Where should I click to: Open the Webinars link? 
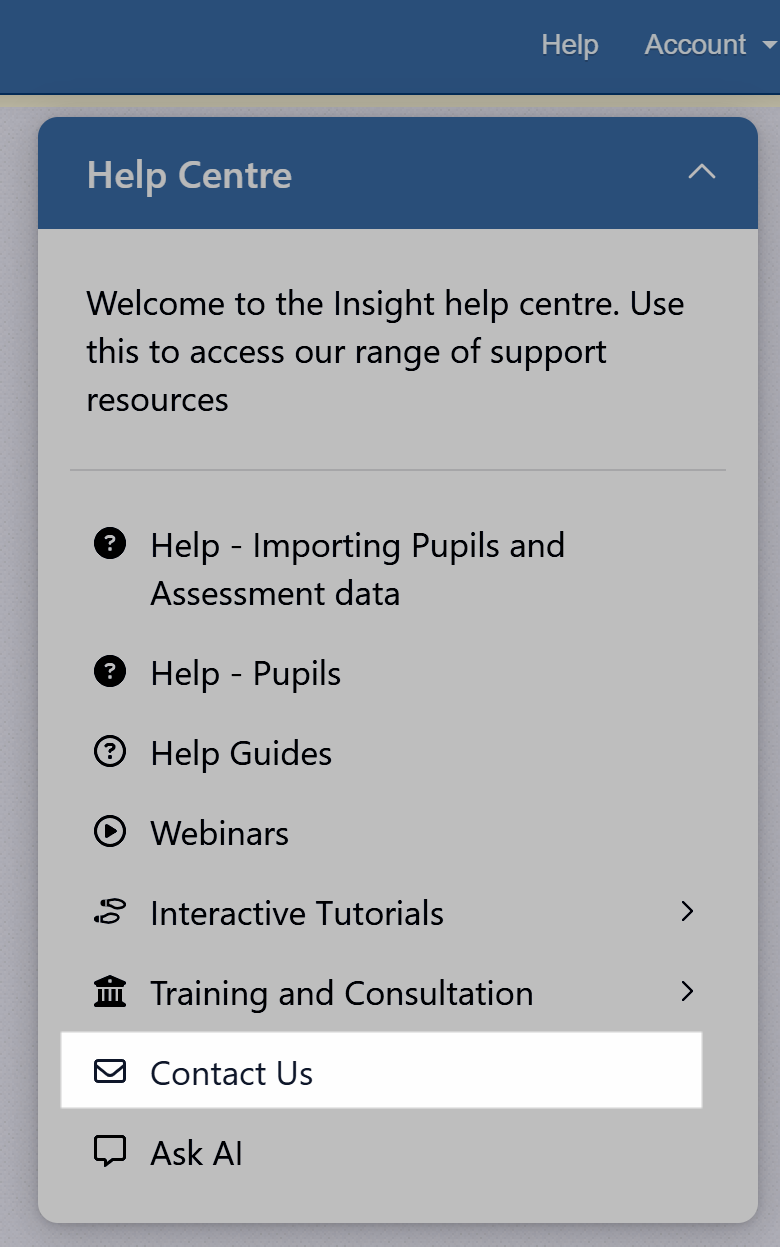[220, 833]
